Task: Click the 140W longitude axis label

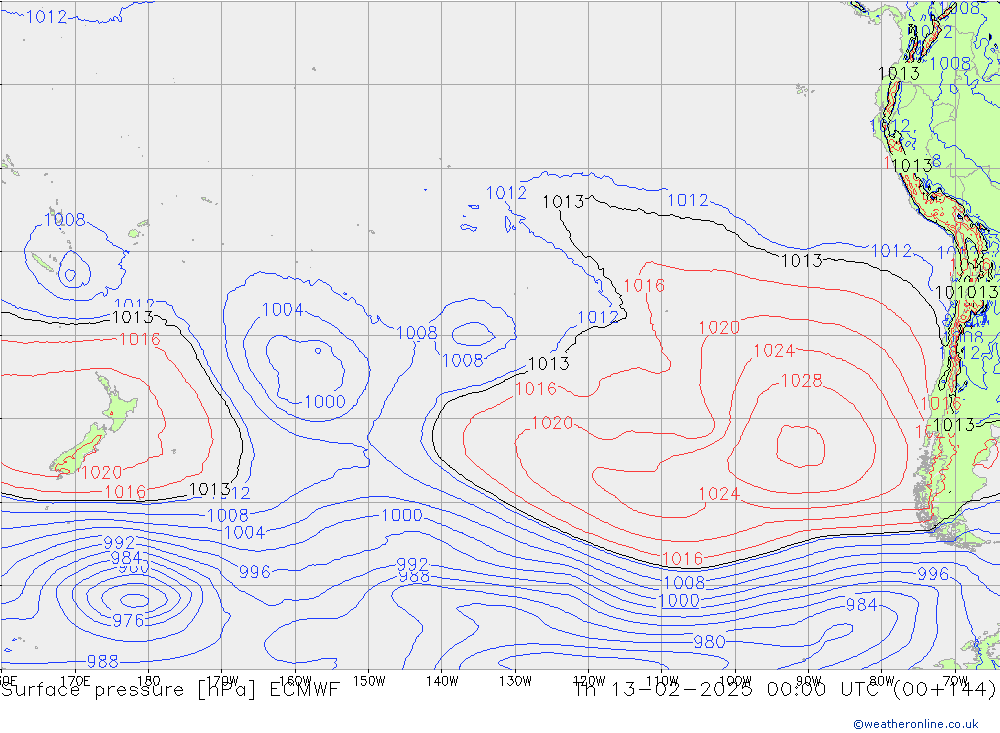Action: point(442,681)
